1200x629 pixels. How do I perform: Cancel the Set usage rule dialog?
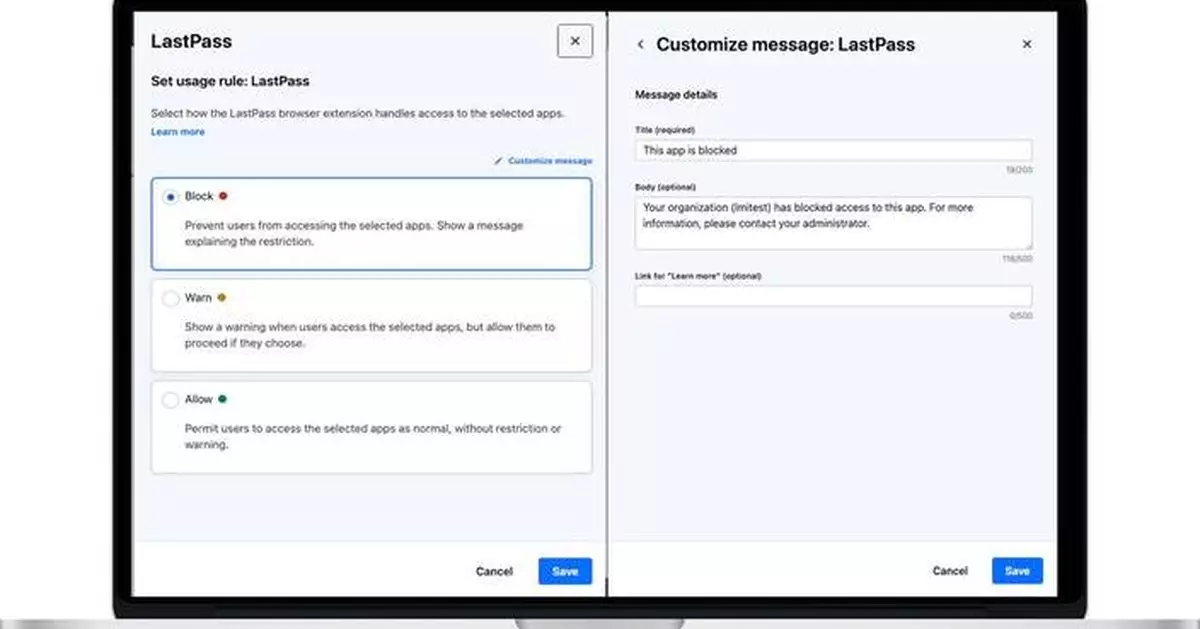(493, 571)
